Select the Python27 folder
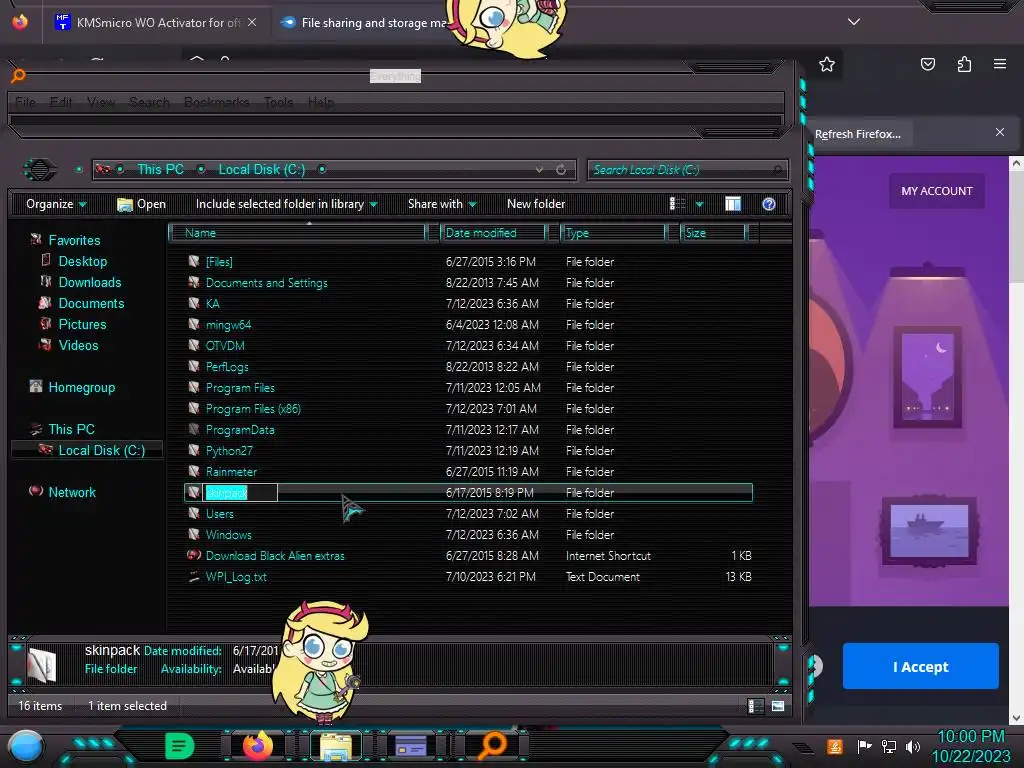 pyautogui.click(x=229, y=451)
